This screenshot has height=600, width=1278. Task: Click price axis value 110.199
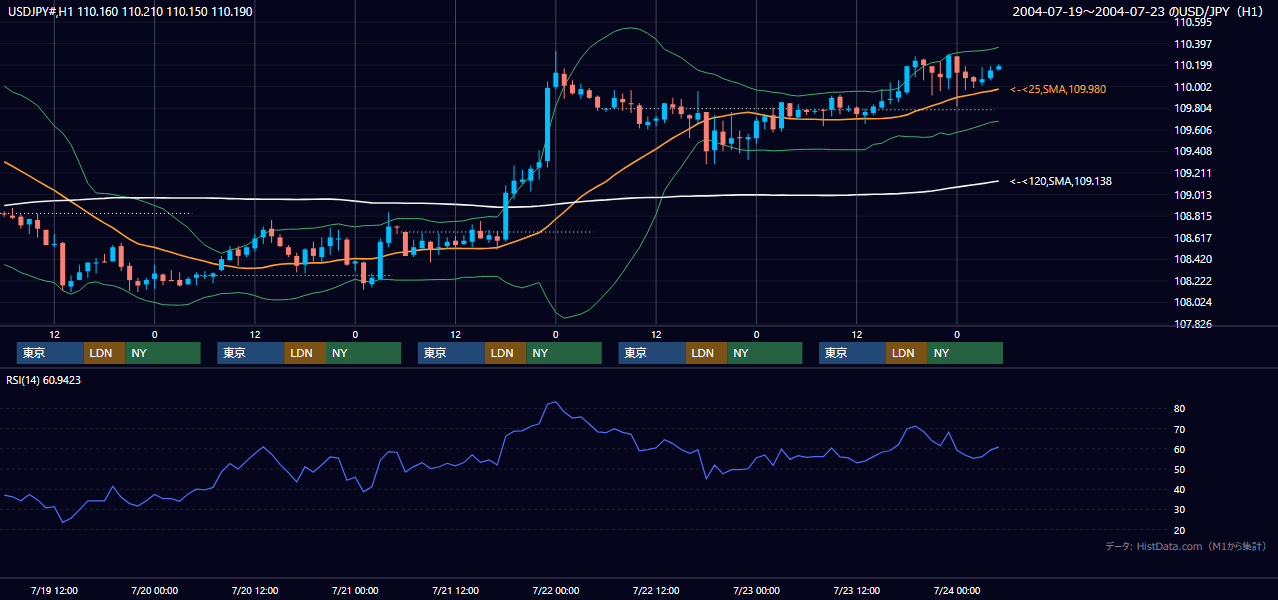click(x=1193, y=66)
